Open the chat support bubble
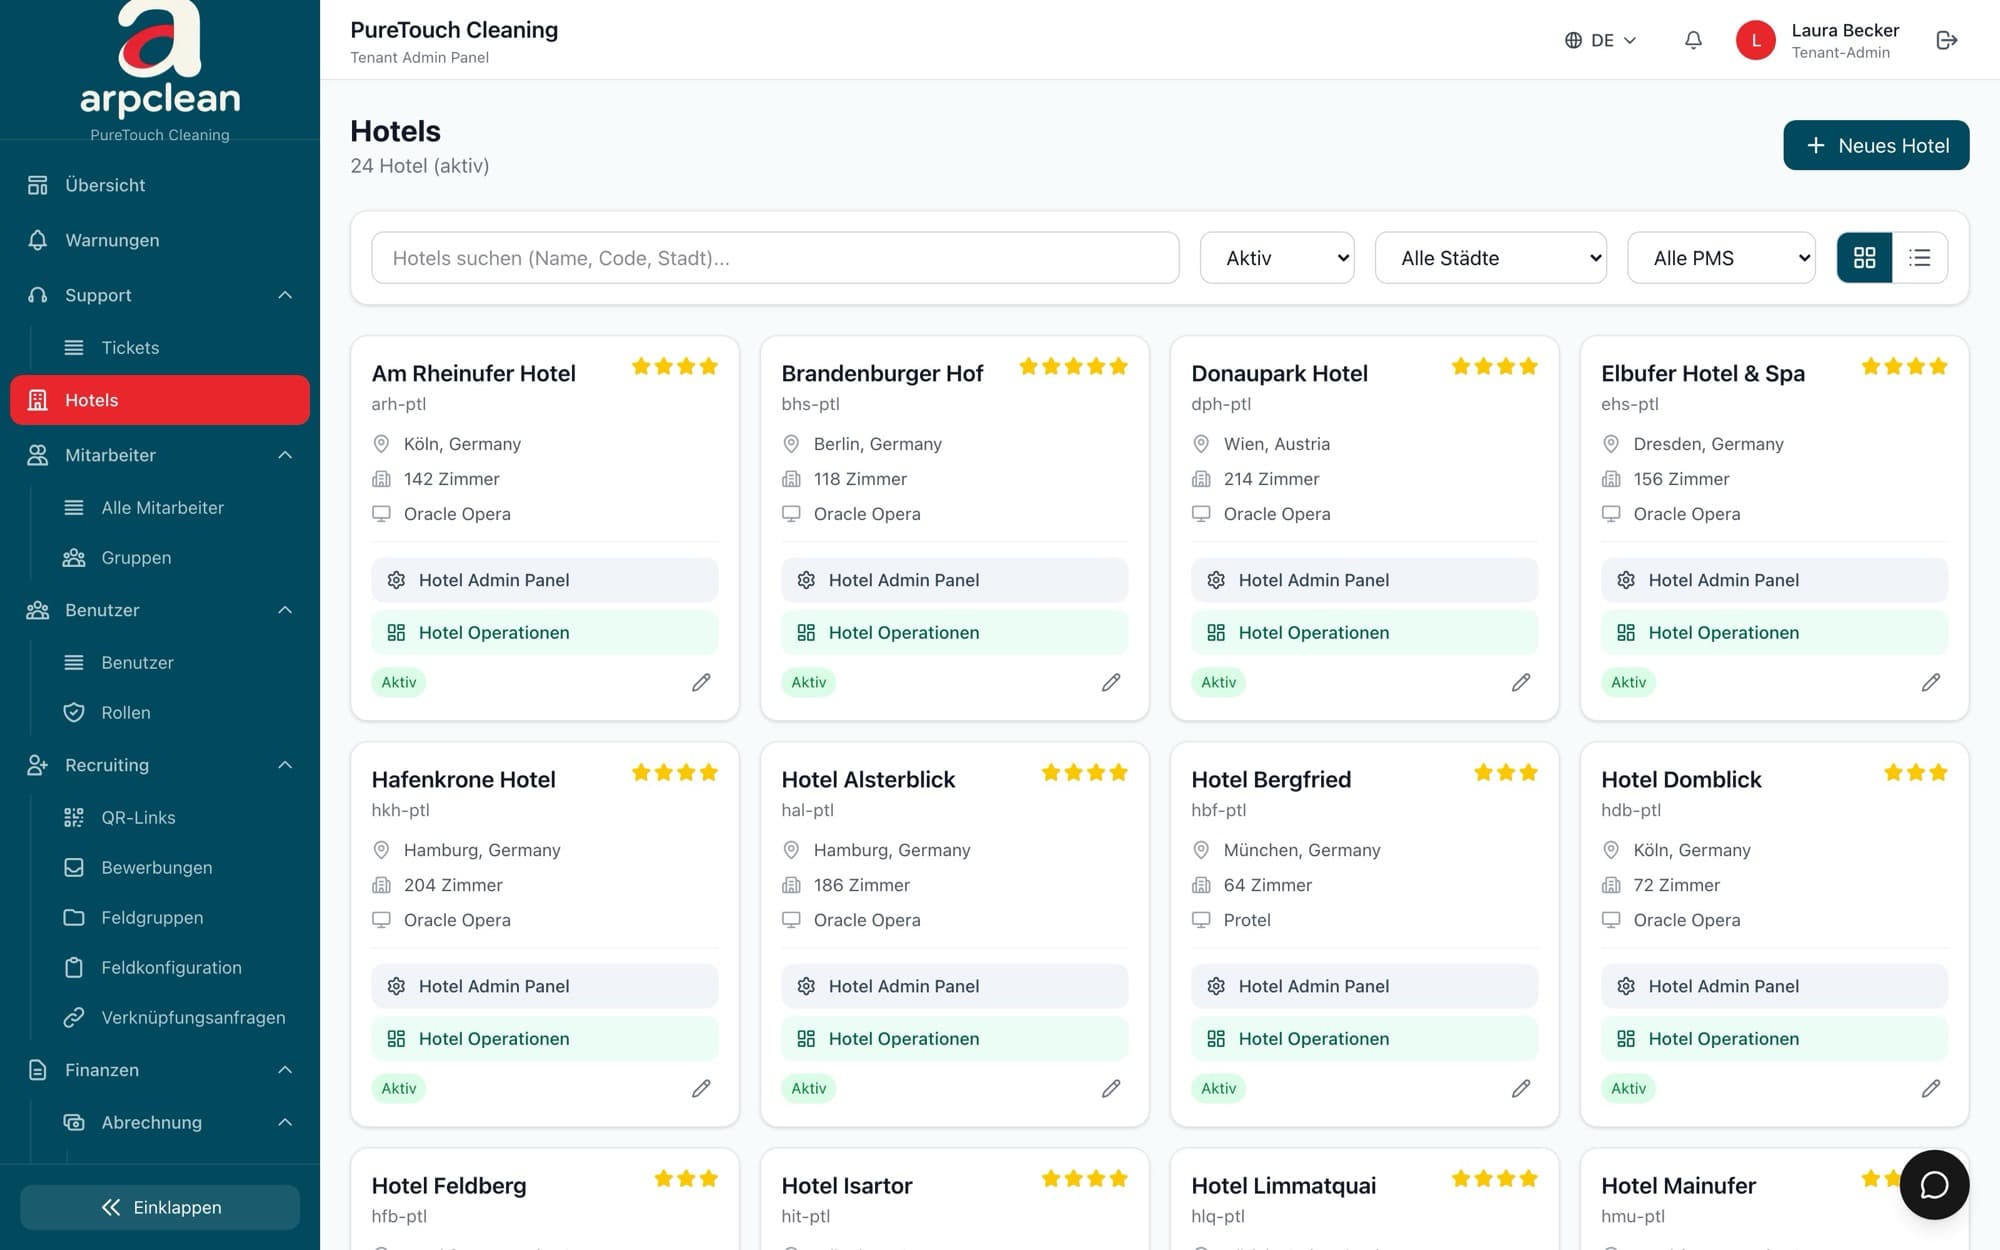 [1934, 1185]
